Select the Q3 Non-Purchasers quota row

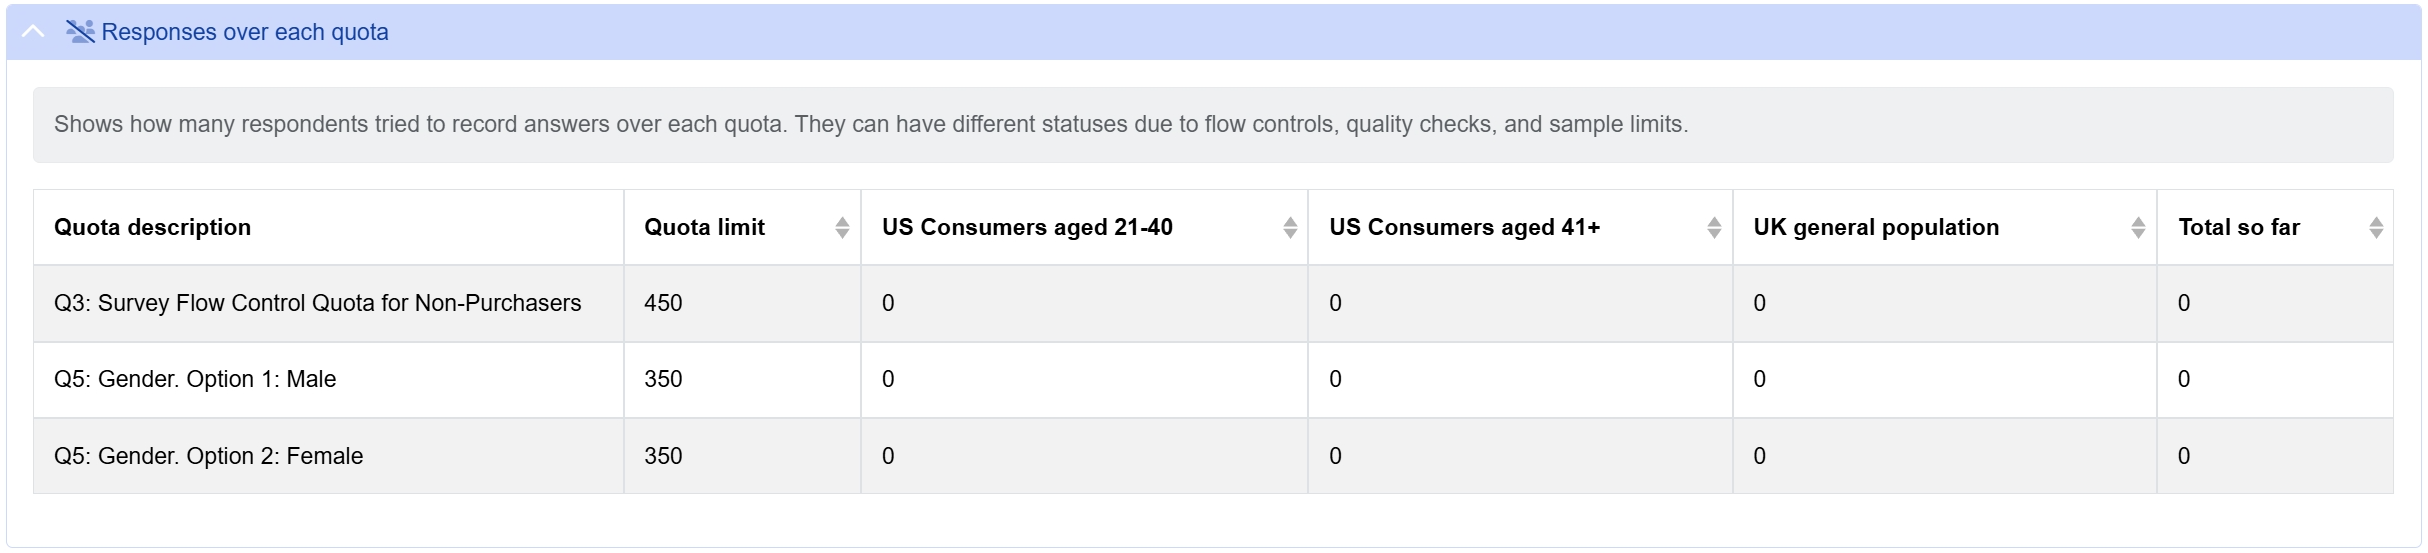coord(317,303)
